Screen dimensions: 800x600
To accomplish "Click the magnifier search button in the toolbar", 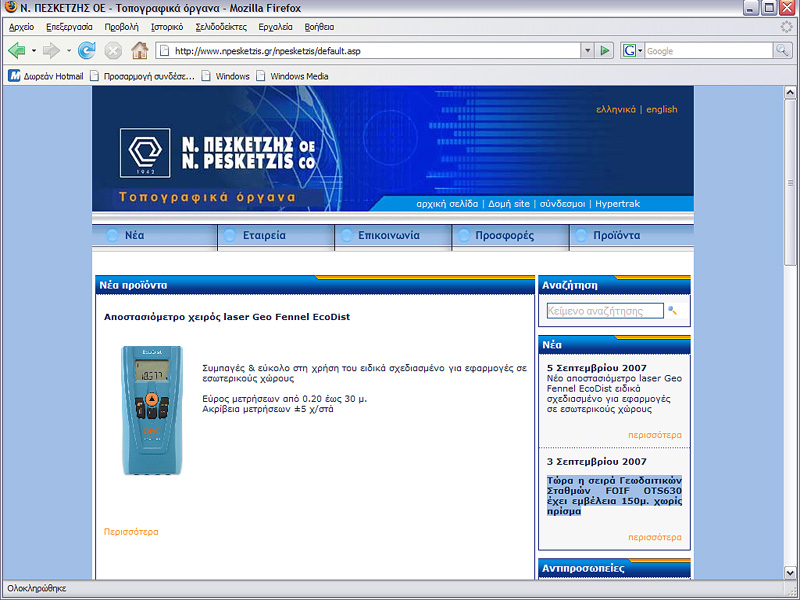I will point(782,51).
